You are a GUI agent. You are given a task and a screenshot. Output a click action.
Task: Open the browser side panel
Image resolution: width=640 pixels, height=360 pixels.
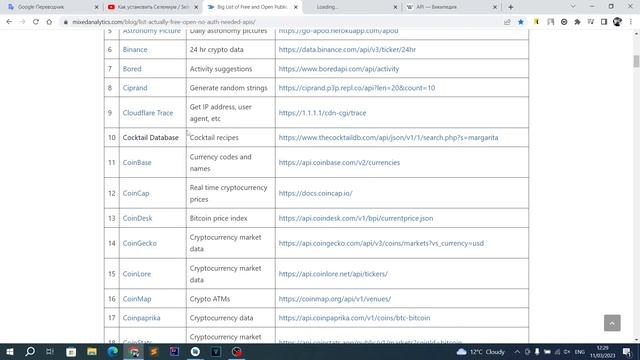point(604,22)
